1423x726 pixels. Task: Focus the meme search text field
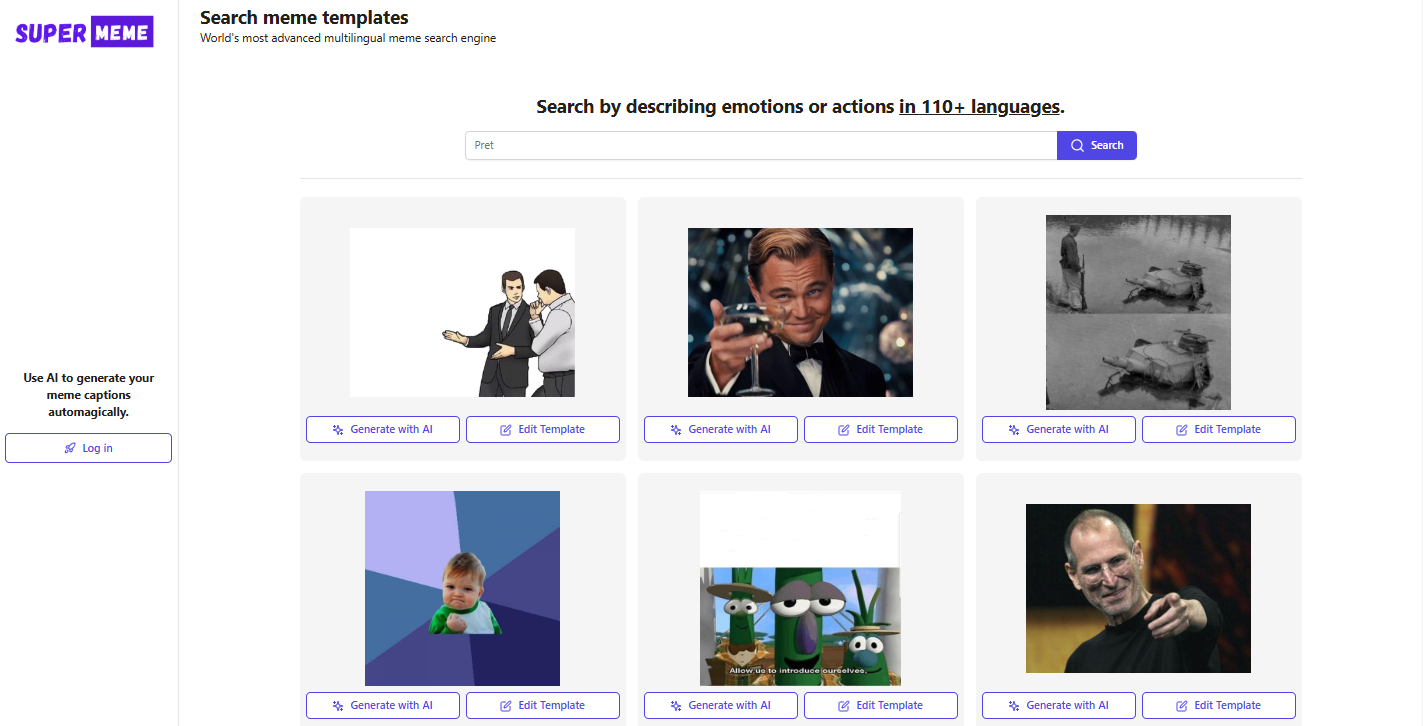760,146
